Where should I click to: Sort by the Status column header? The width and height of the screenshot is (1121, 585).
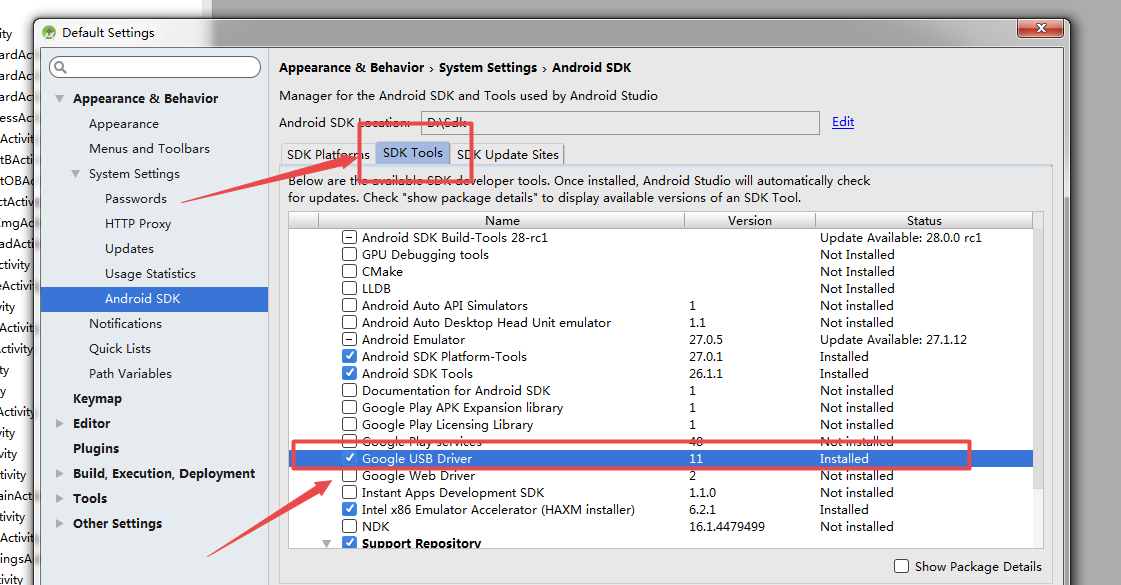coord(924,221)
